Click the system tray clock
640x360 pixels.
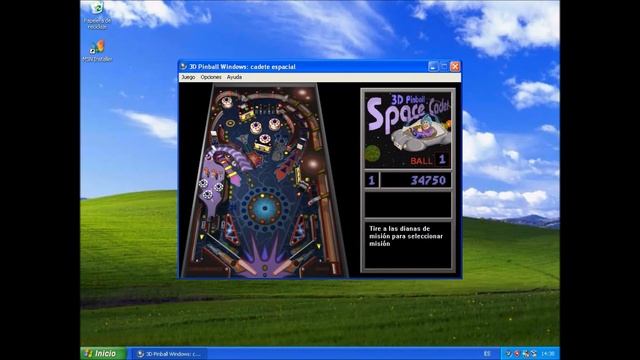(548, 354)
